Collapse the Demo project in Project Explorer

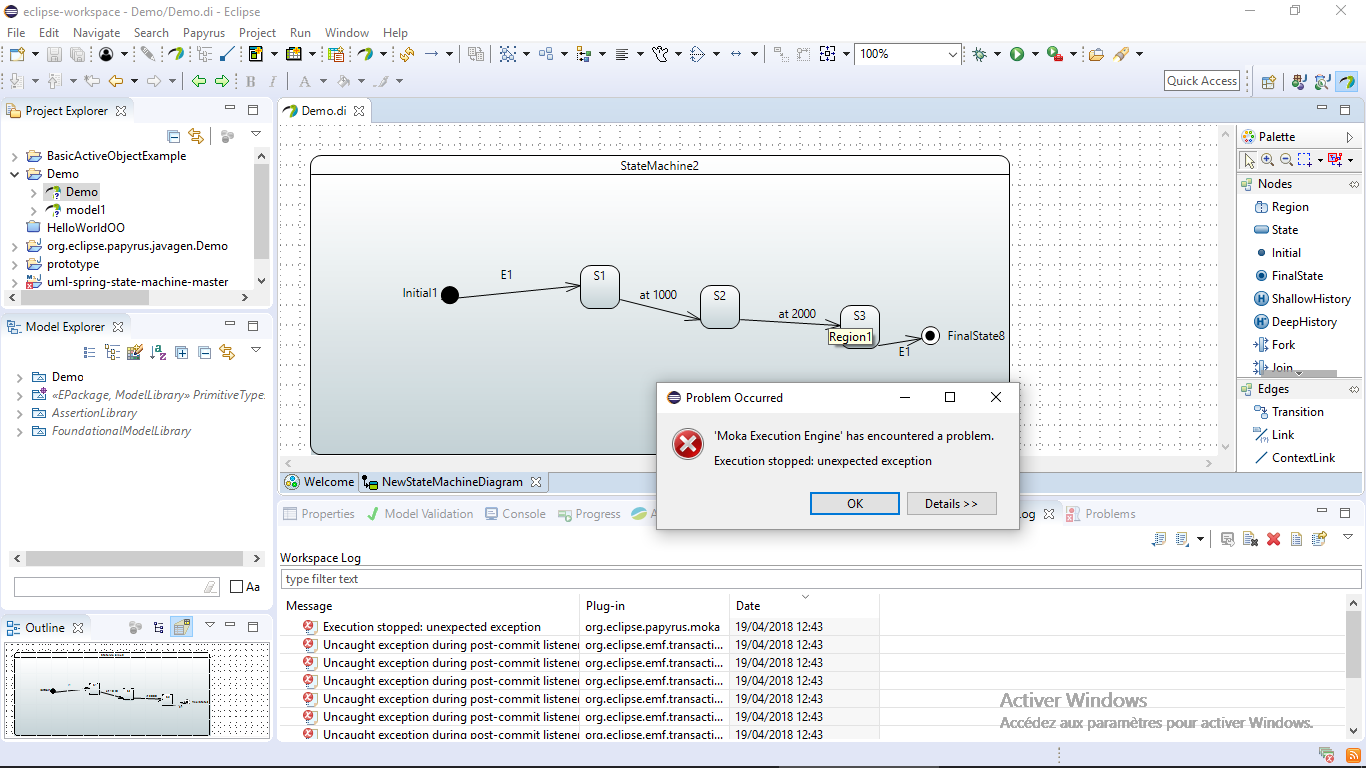[x=15, y=174]
